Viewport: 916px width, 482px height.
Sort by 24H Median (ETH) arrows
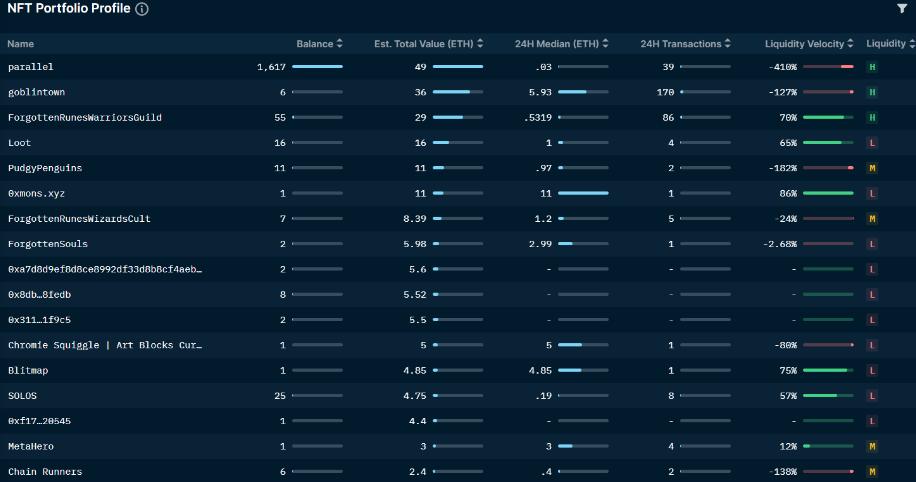point(606,44)
